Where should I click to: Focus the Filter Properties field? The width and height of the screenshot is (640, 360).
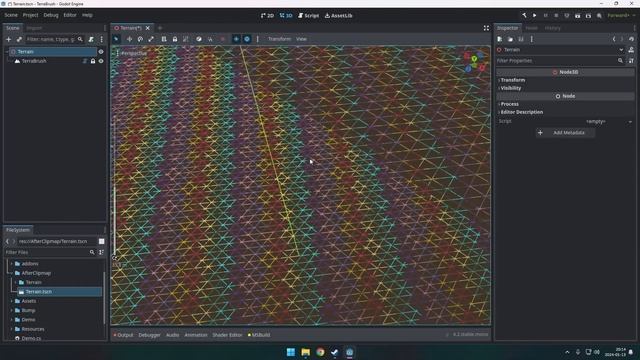coord(560,61)
